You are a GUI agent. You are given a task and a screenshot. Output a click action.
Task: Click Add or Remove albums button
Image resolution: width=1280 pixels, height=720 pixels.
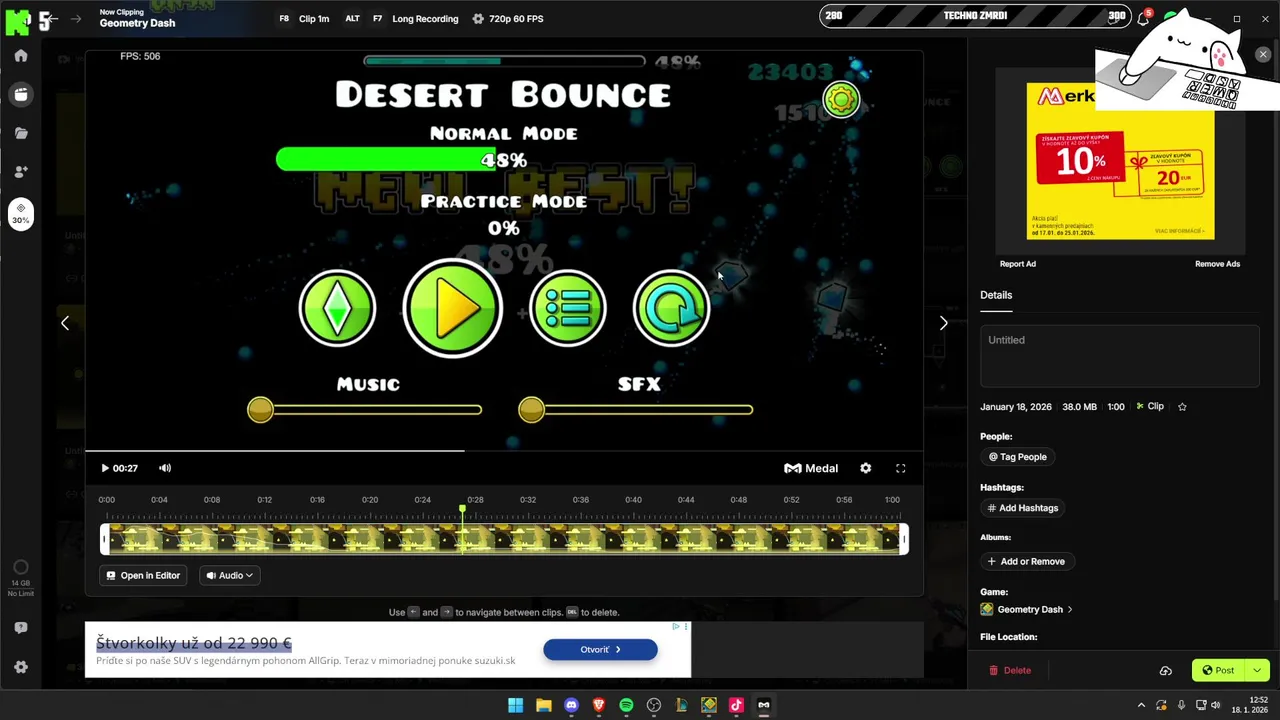pyautogui.click(x=1025, y=561)
